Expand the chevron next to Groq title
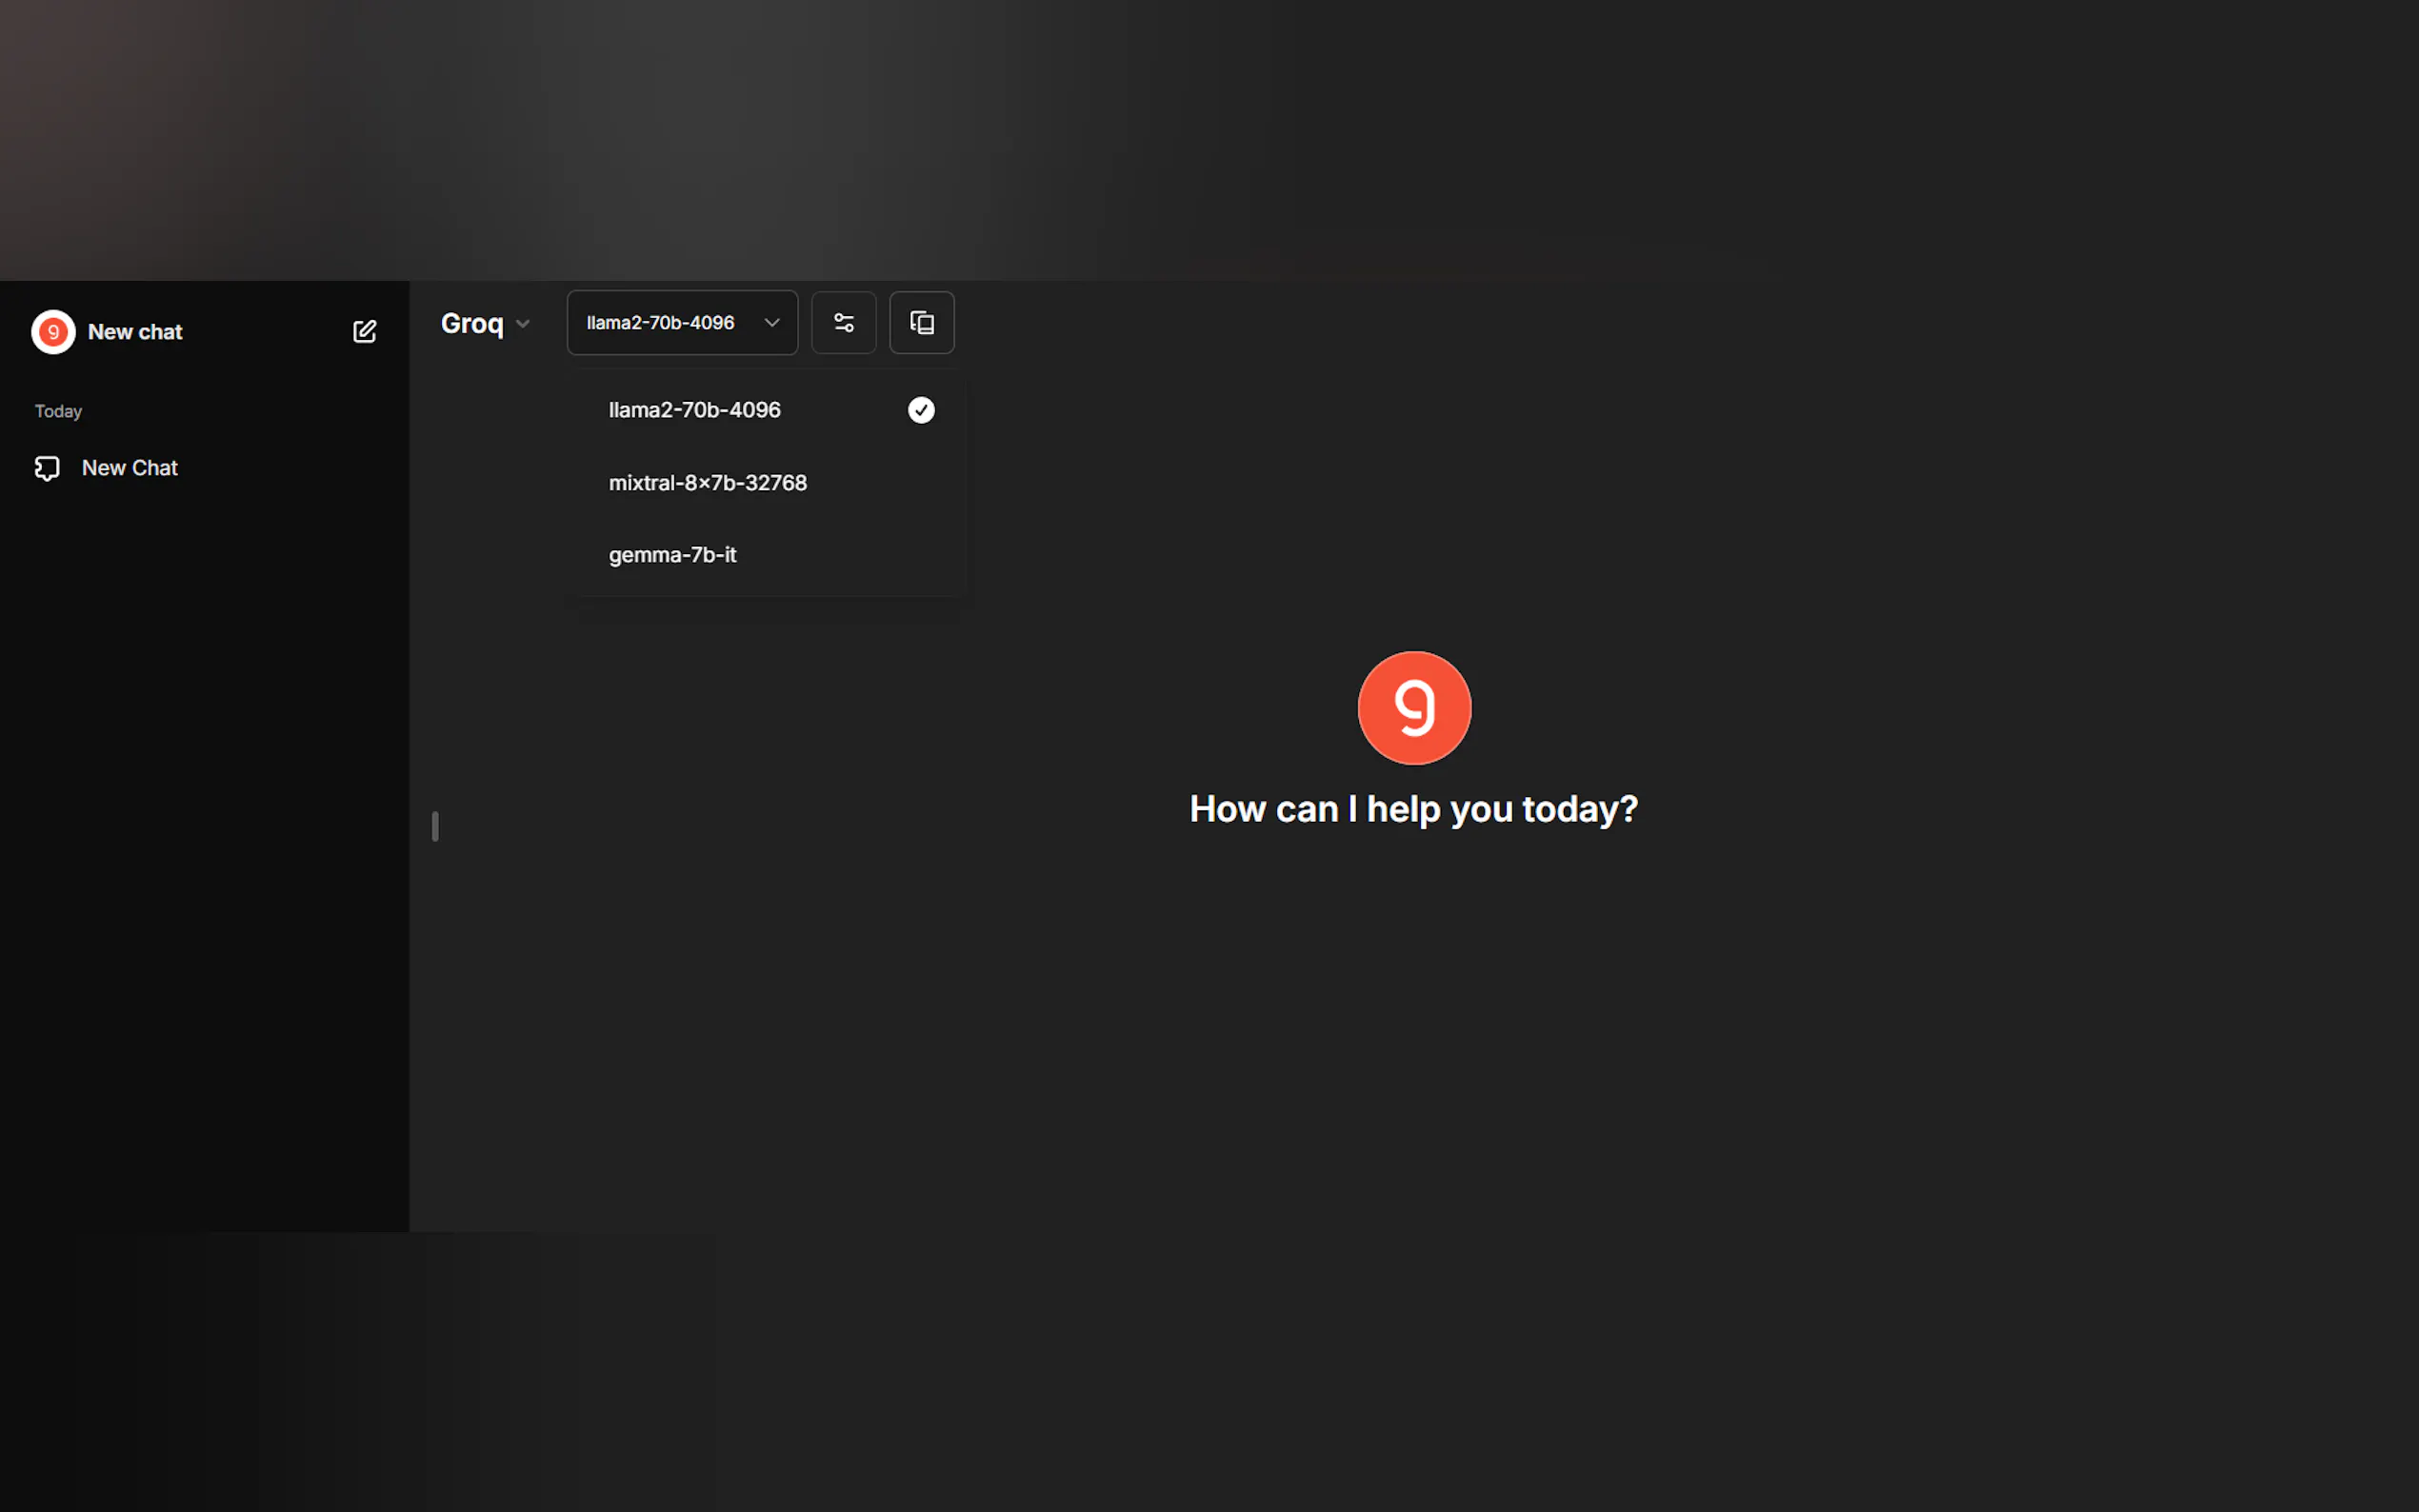The width and height of the screenshot is (2419, 1512). click(x=523, y=324)
